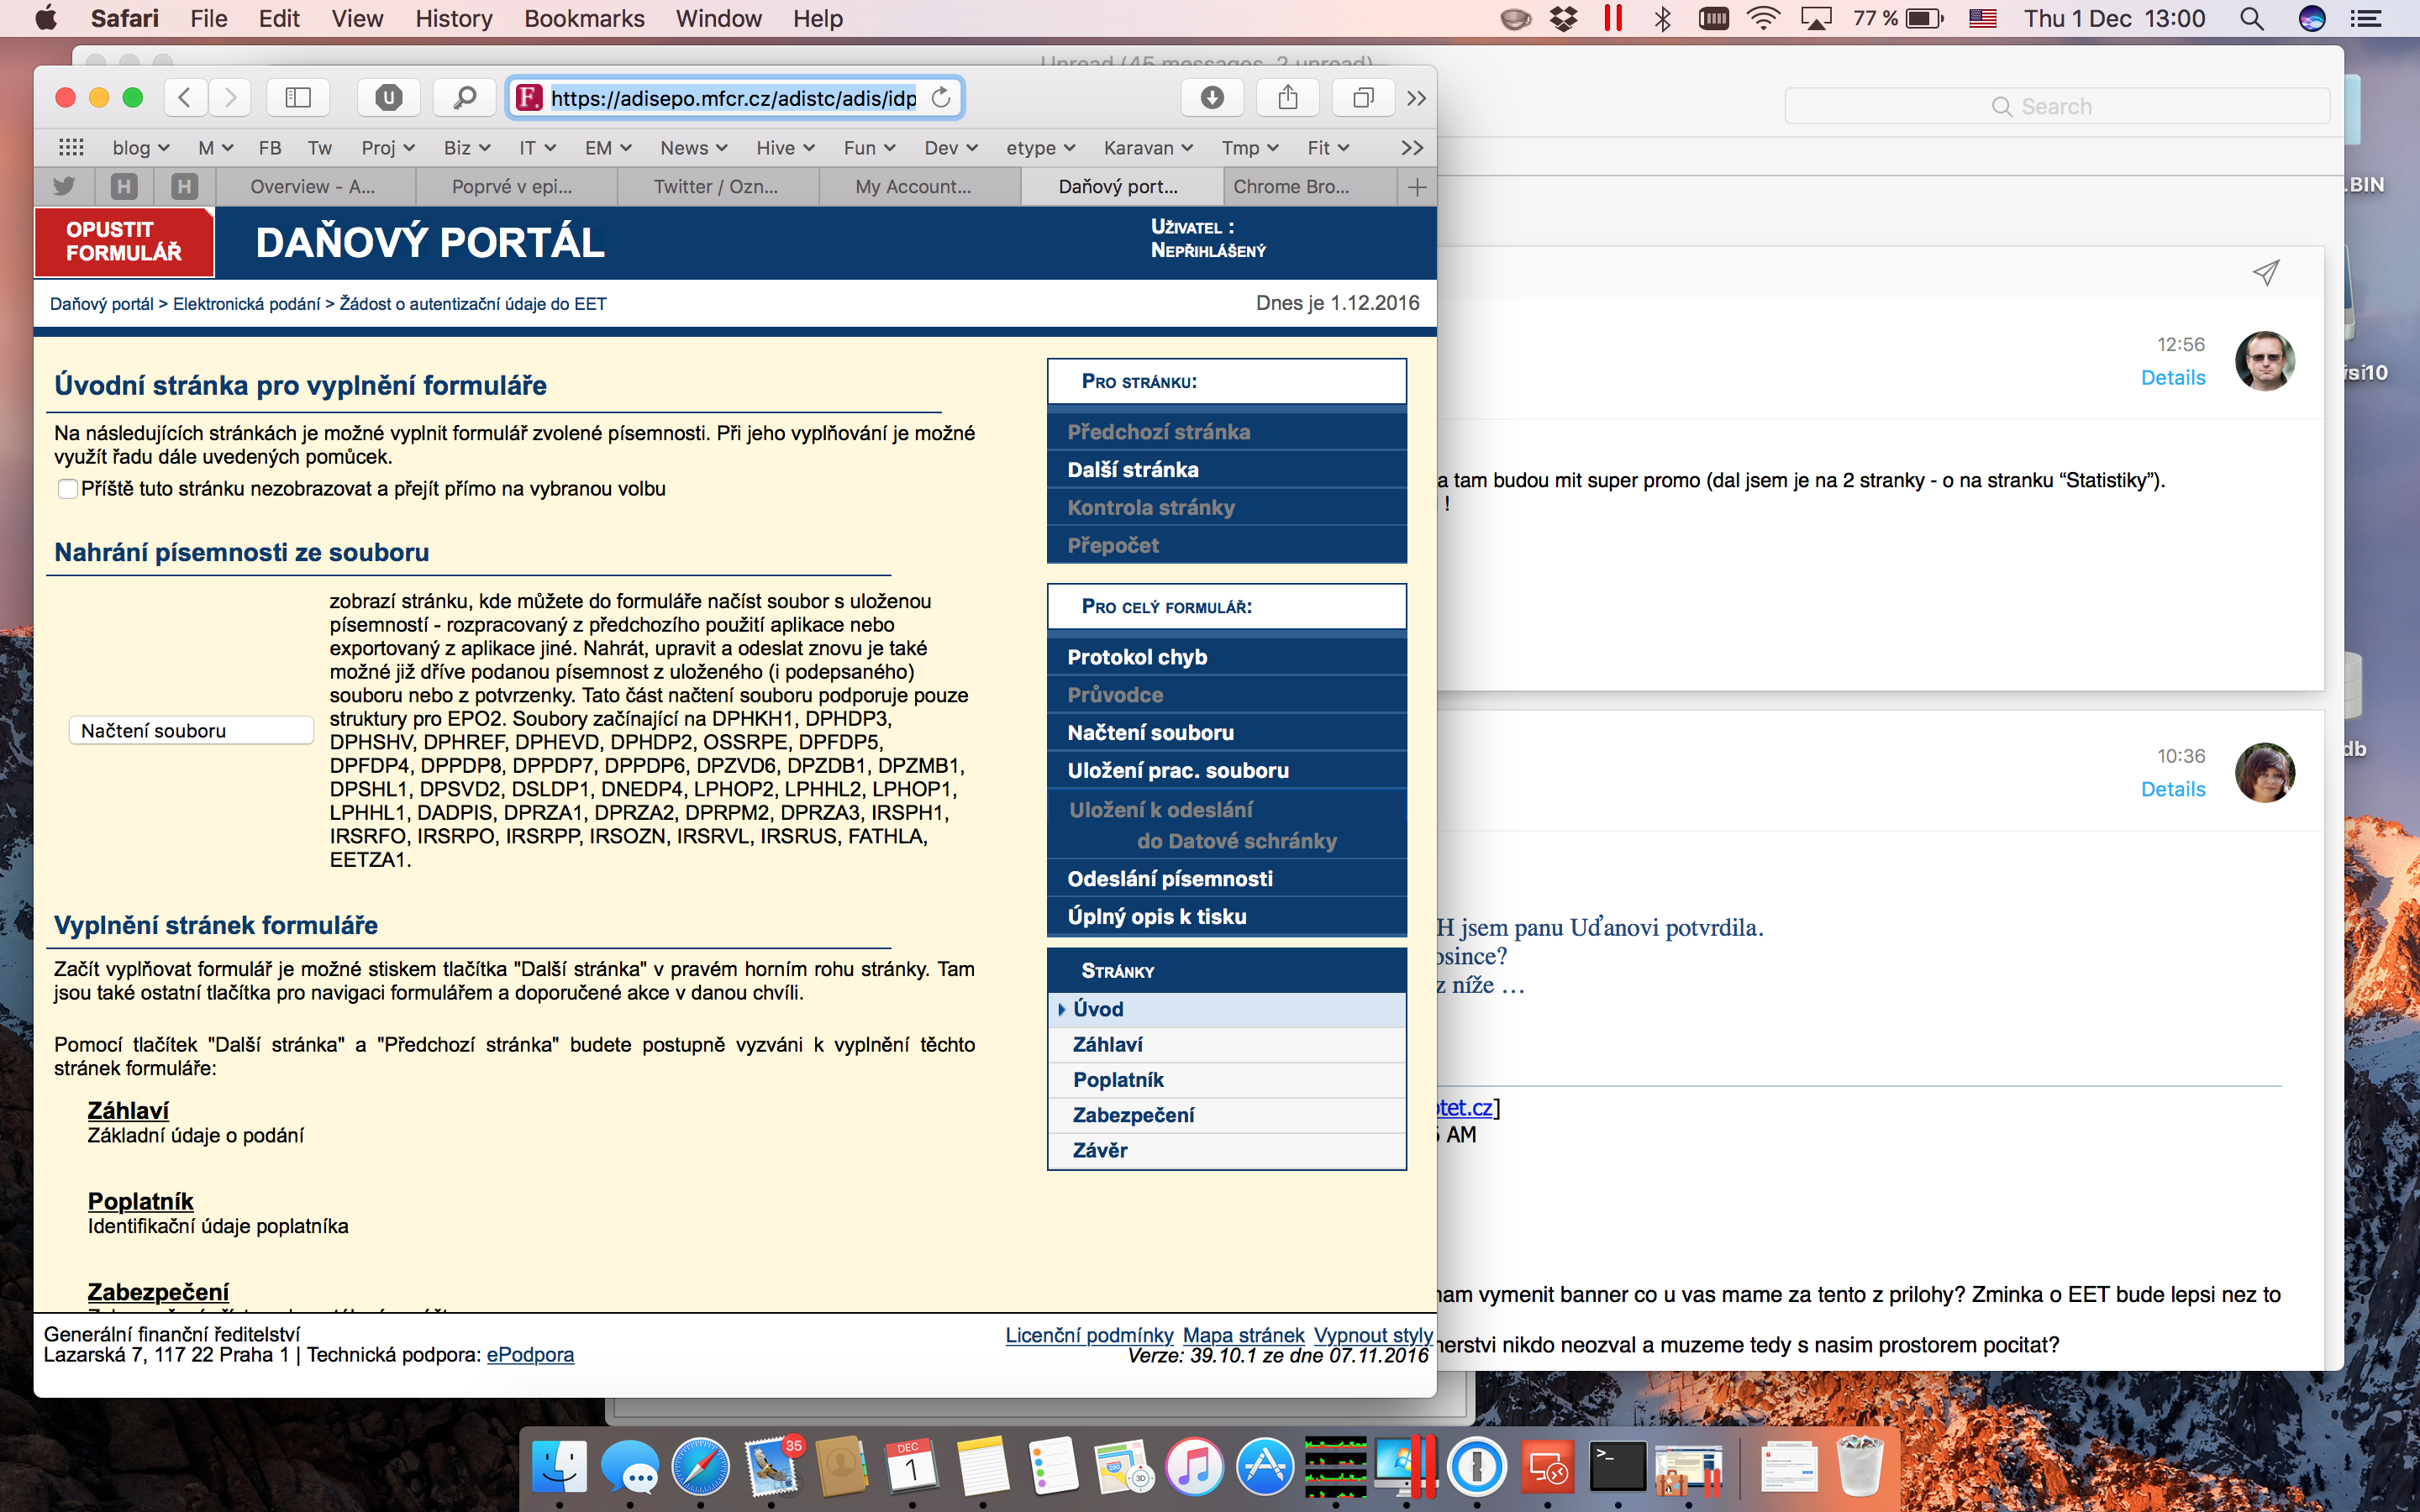Click Safari sidebar toggle icon
The width and height of the screenshot is (2420, 1512).
pos(298,97)
